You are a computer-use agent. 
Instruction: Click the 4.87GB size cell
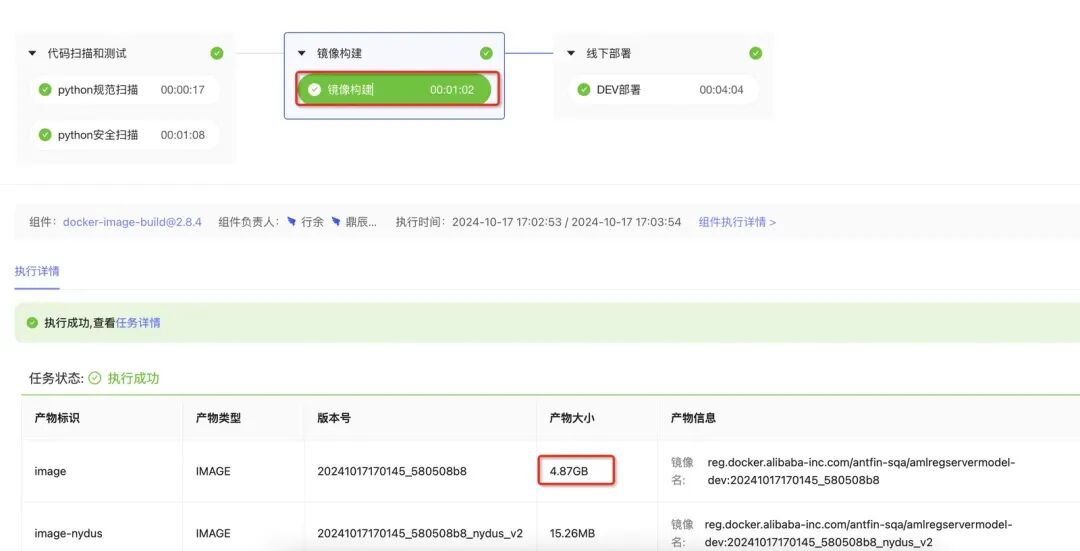569,471
